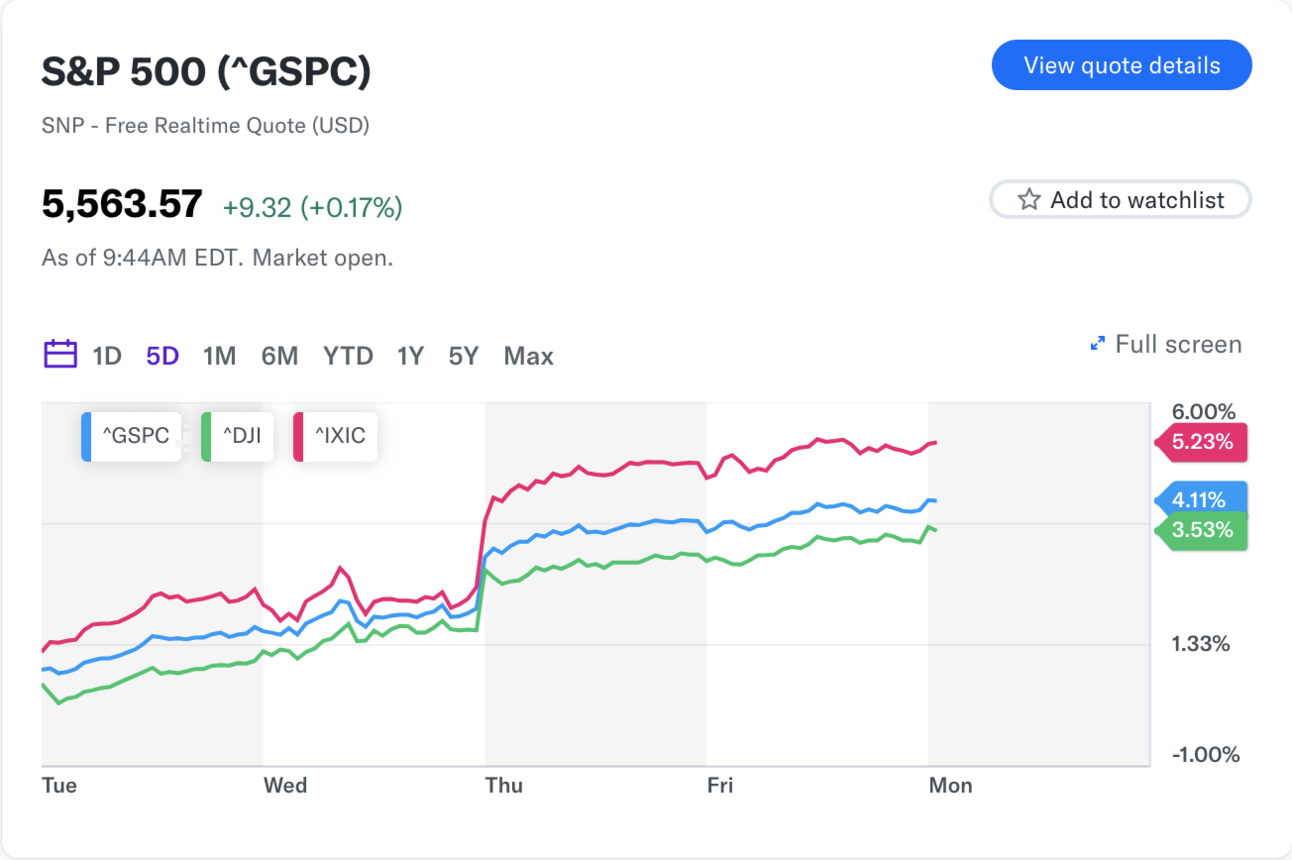The height and width of the screenshot is (860, 1292).
Task: Toggle the ^IXIC legend chip
Action: 337,436
